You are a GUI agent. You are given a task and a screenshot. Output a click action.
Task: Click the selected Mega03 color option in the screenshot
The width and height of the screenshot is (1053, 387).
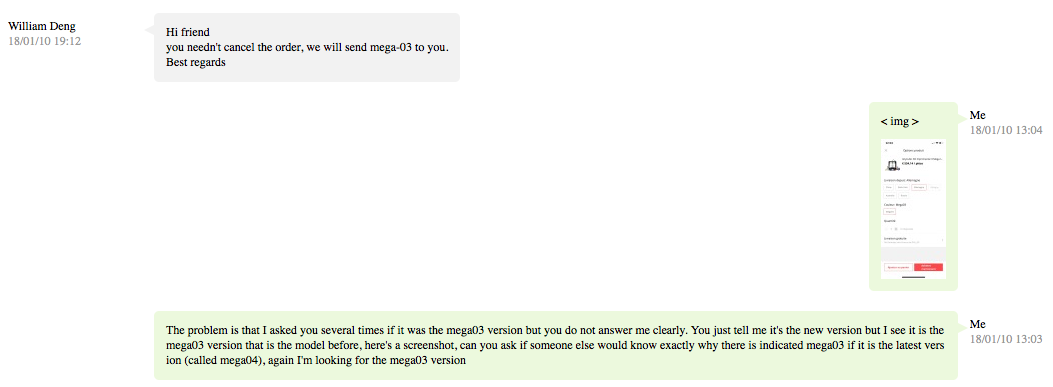(889, 212)
